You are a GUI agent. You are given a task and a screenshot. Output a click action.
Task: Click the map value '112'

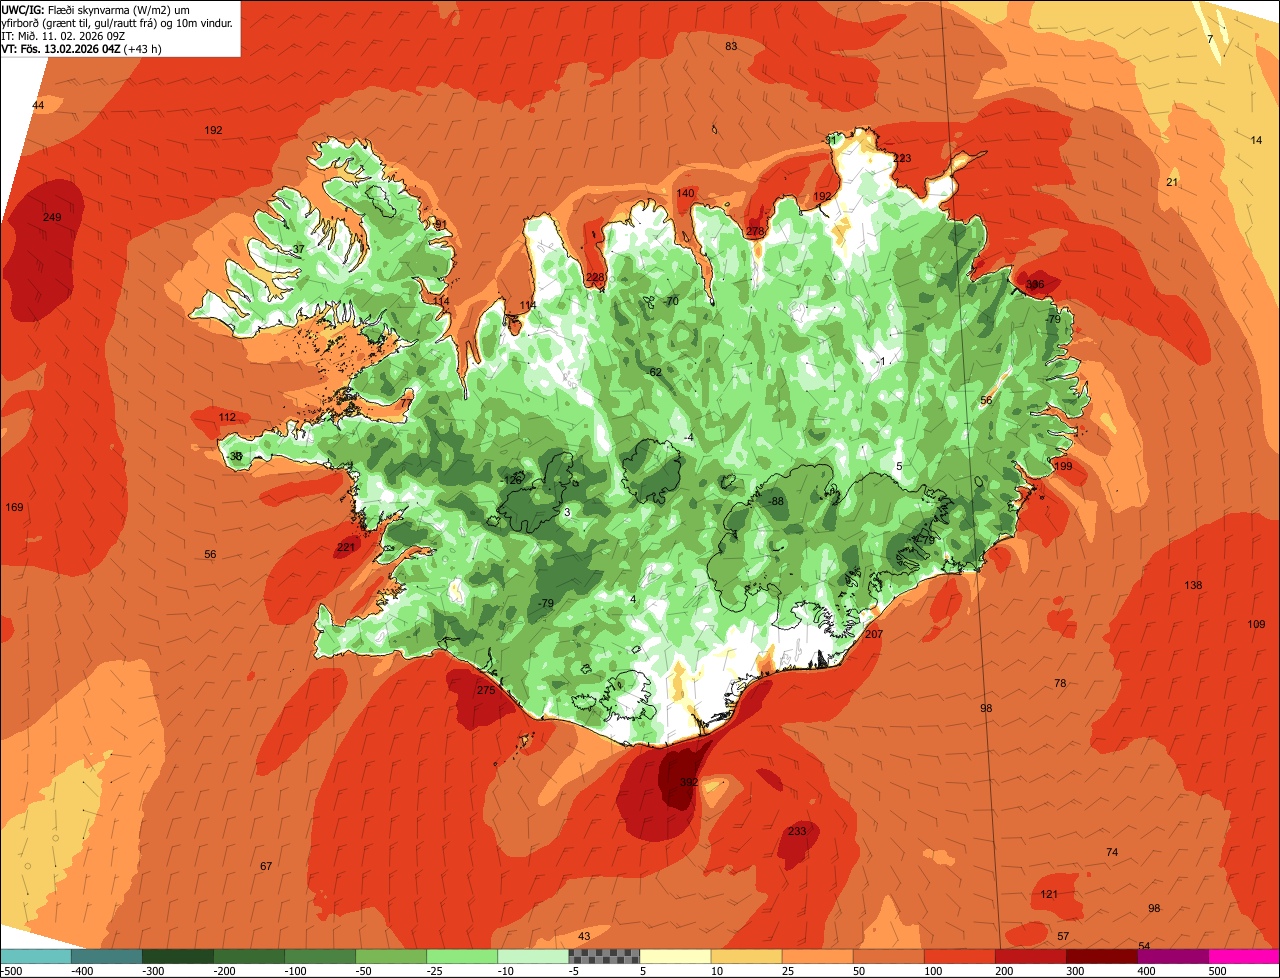tap(227, 417)
